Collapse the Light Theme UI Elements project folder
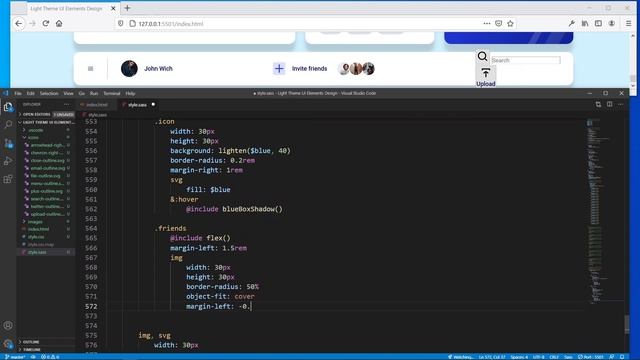 (x=46, y=122)
